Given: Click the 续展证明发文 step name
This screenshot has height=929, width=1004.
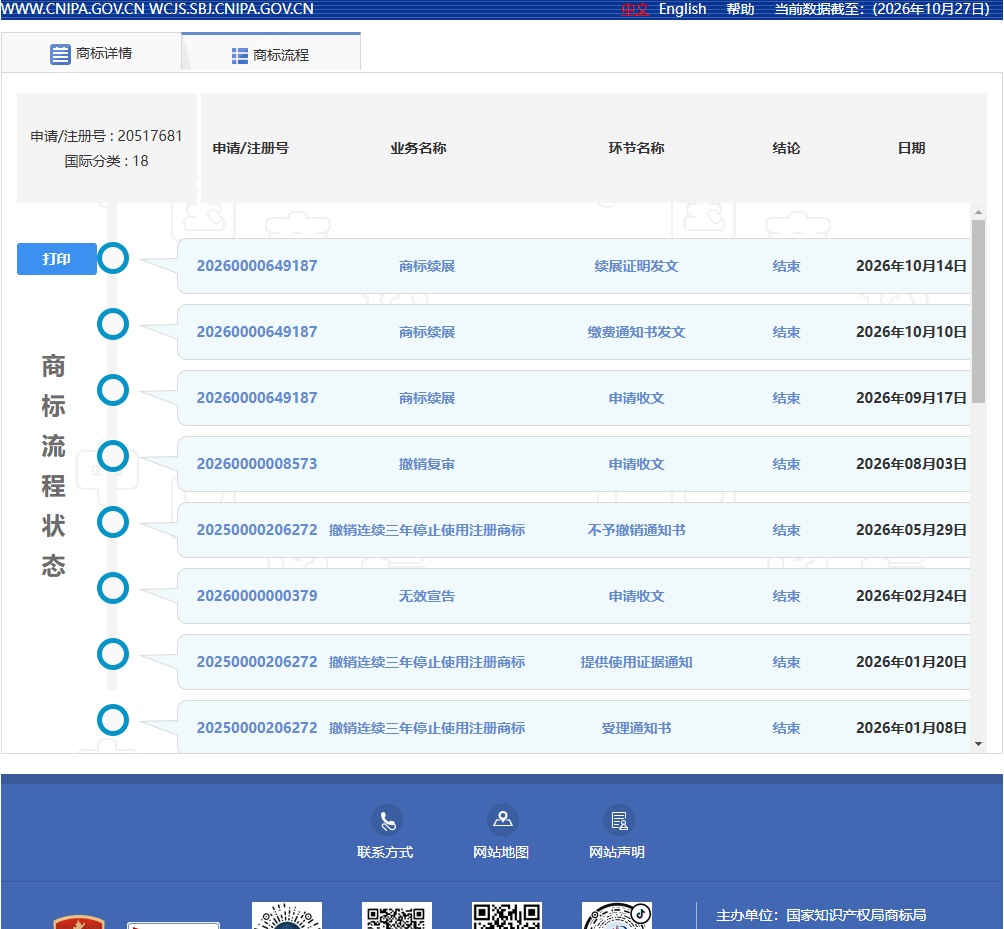Looking at the screenshot, I should 636,266.
